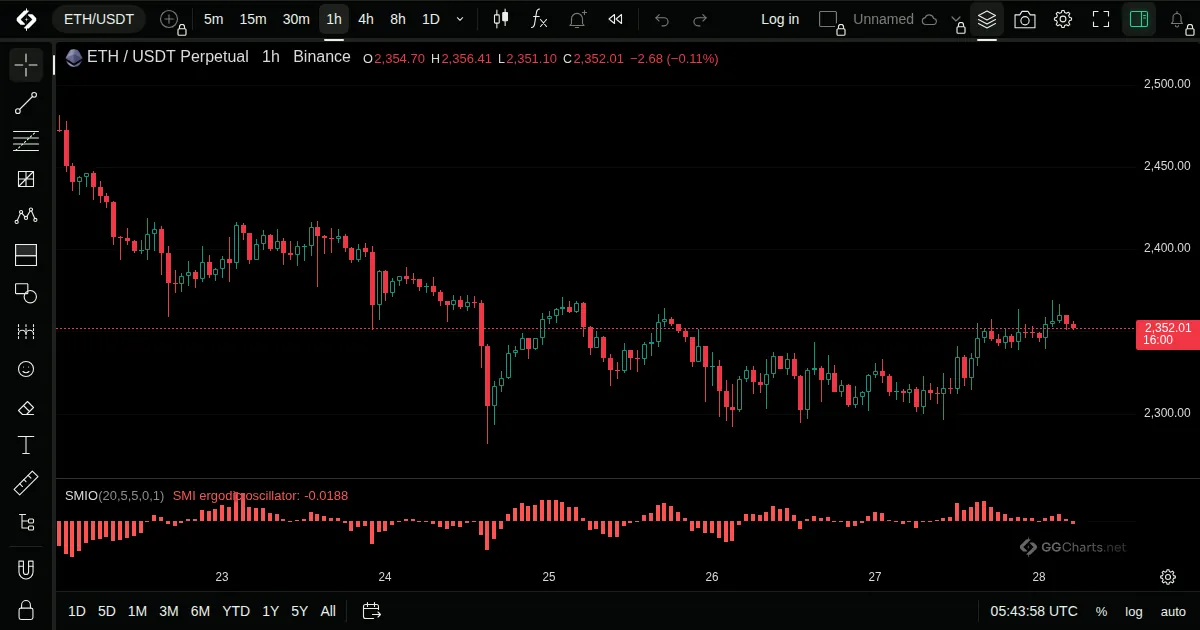Screen dimensions: 1200x630
Task: Select the price range measurement tool
Action: pyautogui.click(x=26, y=331)
